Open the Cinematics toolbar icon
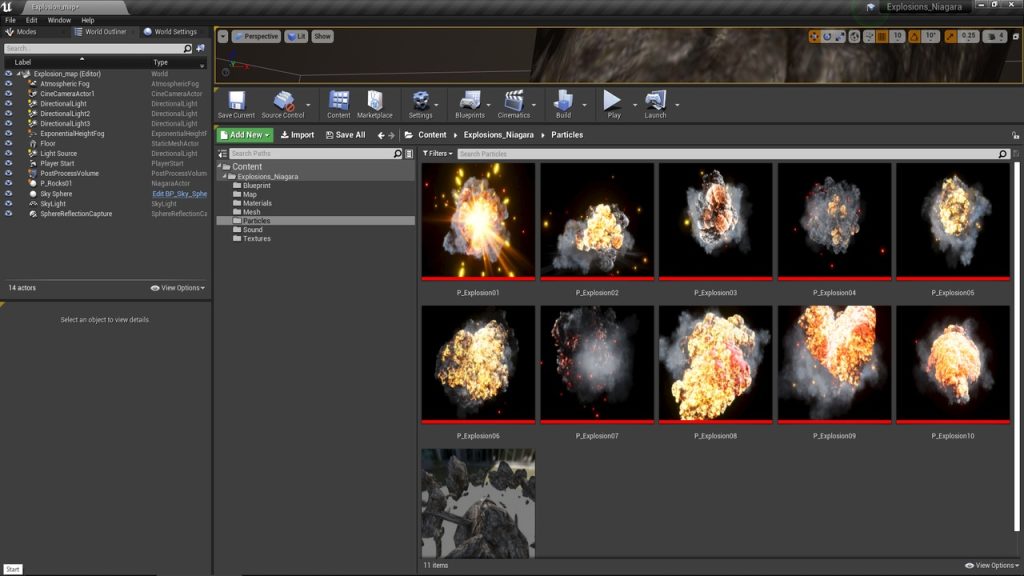Image resolution: width=1024 pixels, height=576 pixels. pos(514,102)
